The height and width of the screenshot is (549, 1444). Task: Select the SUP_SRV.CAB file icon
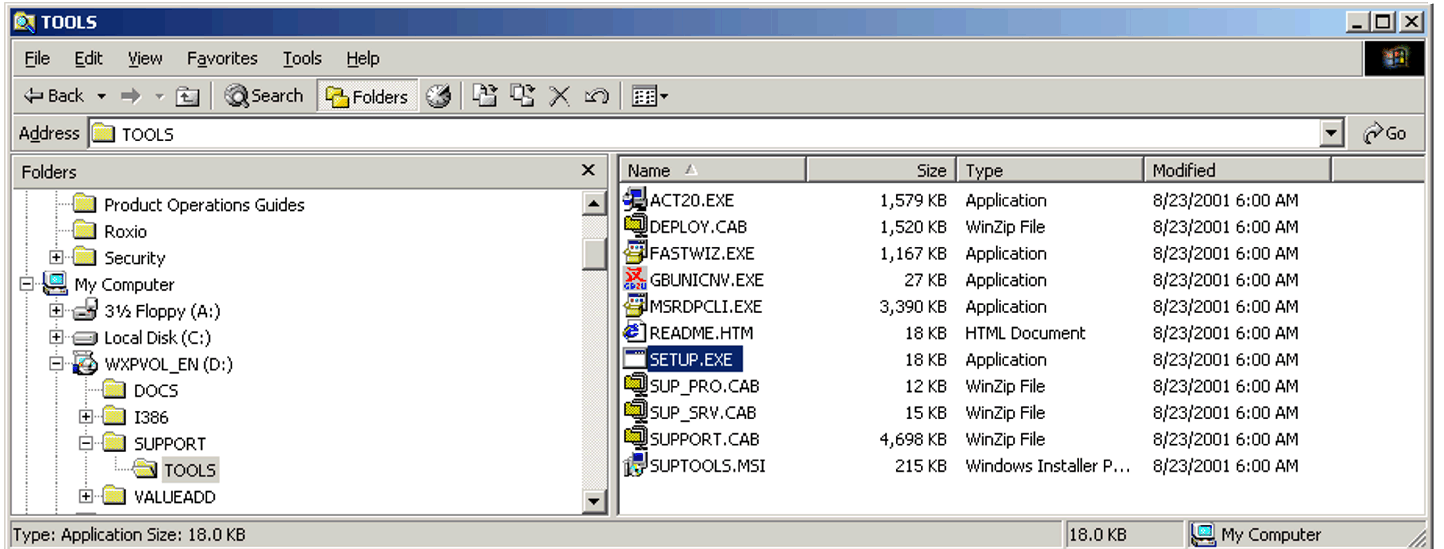click(635, 412)
